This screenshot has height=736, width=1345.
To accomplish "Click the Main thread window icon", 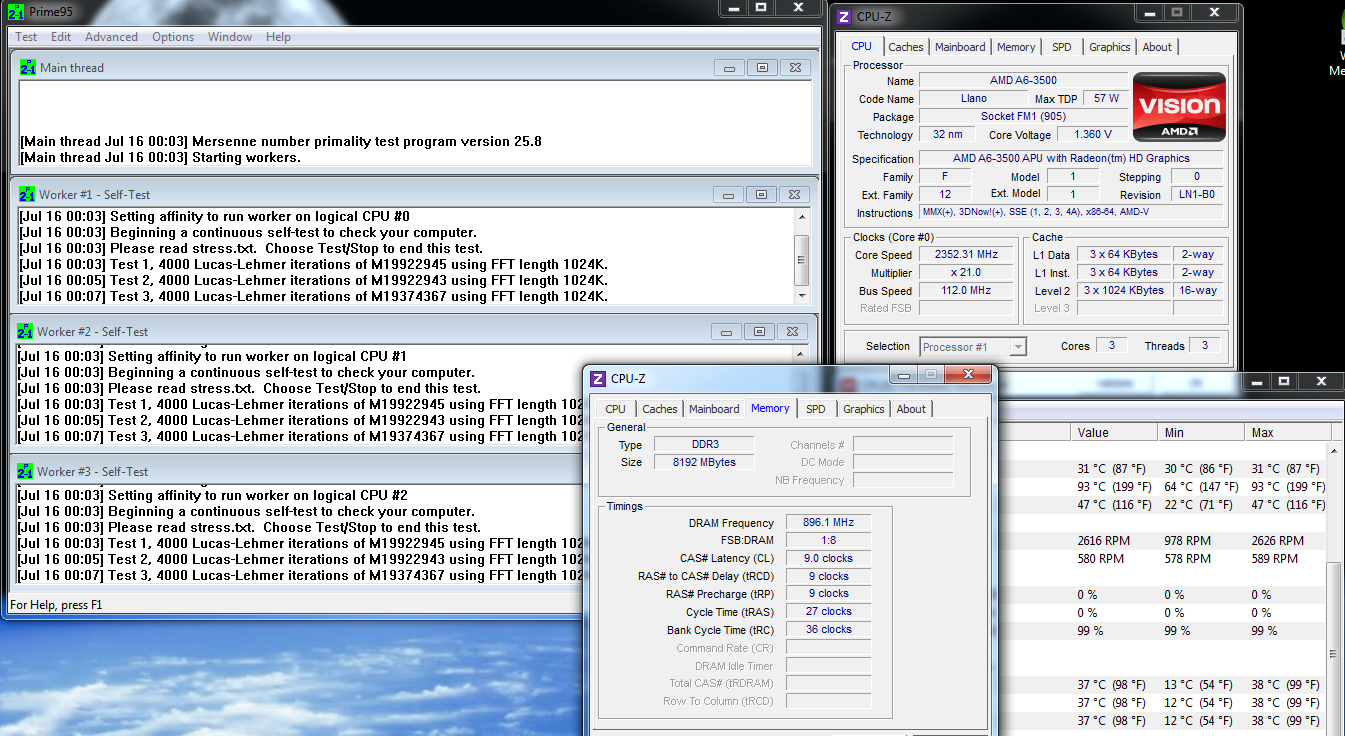I will [x=29, y=68].
